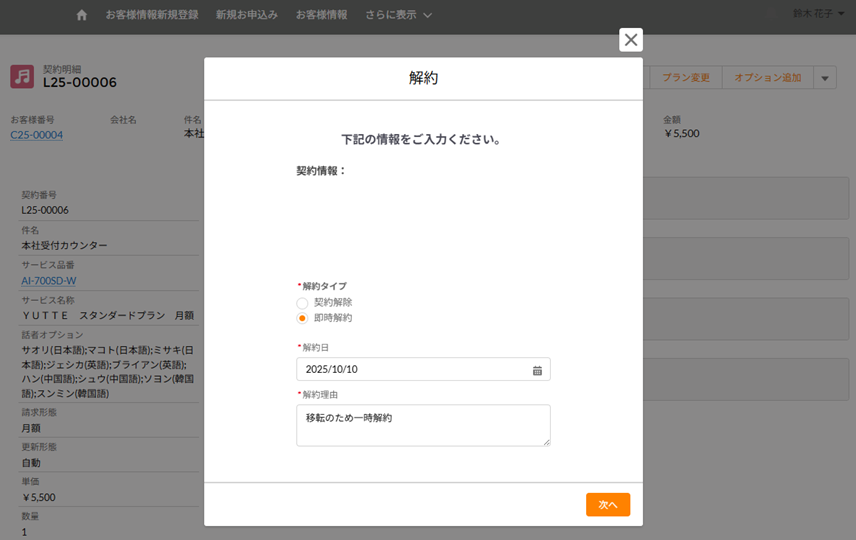856x540 pixels.
Task: Grab the 解約理由 textarea resize handle
Action: 546,442
